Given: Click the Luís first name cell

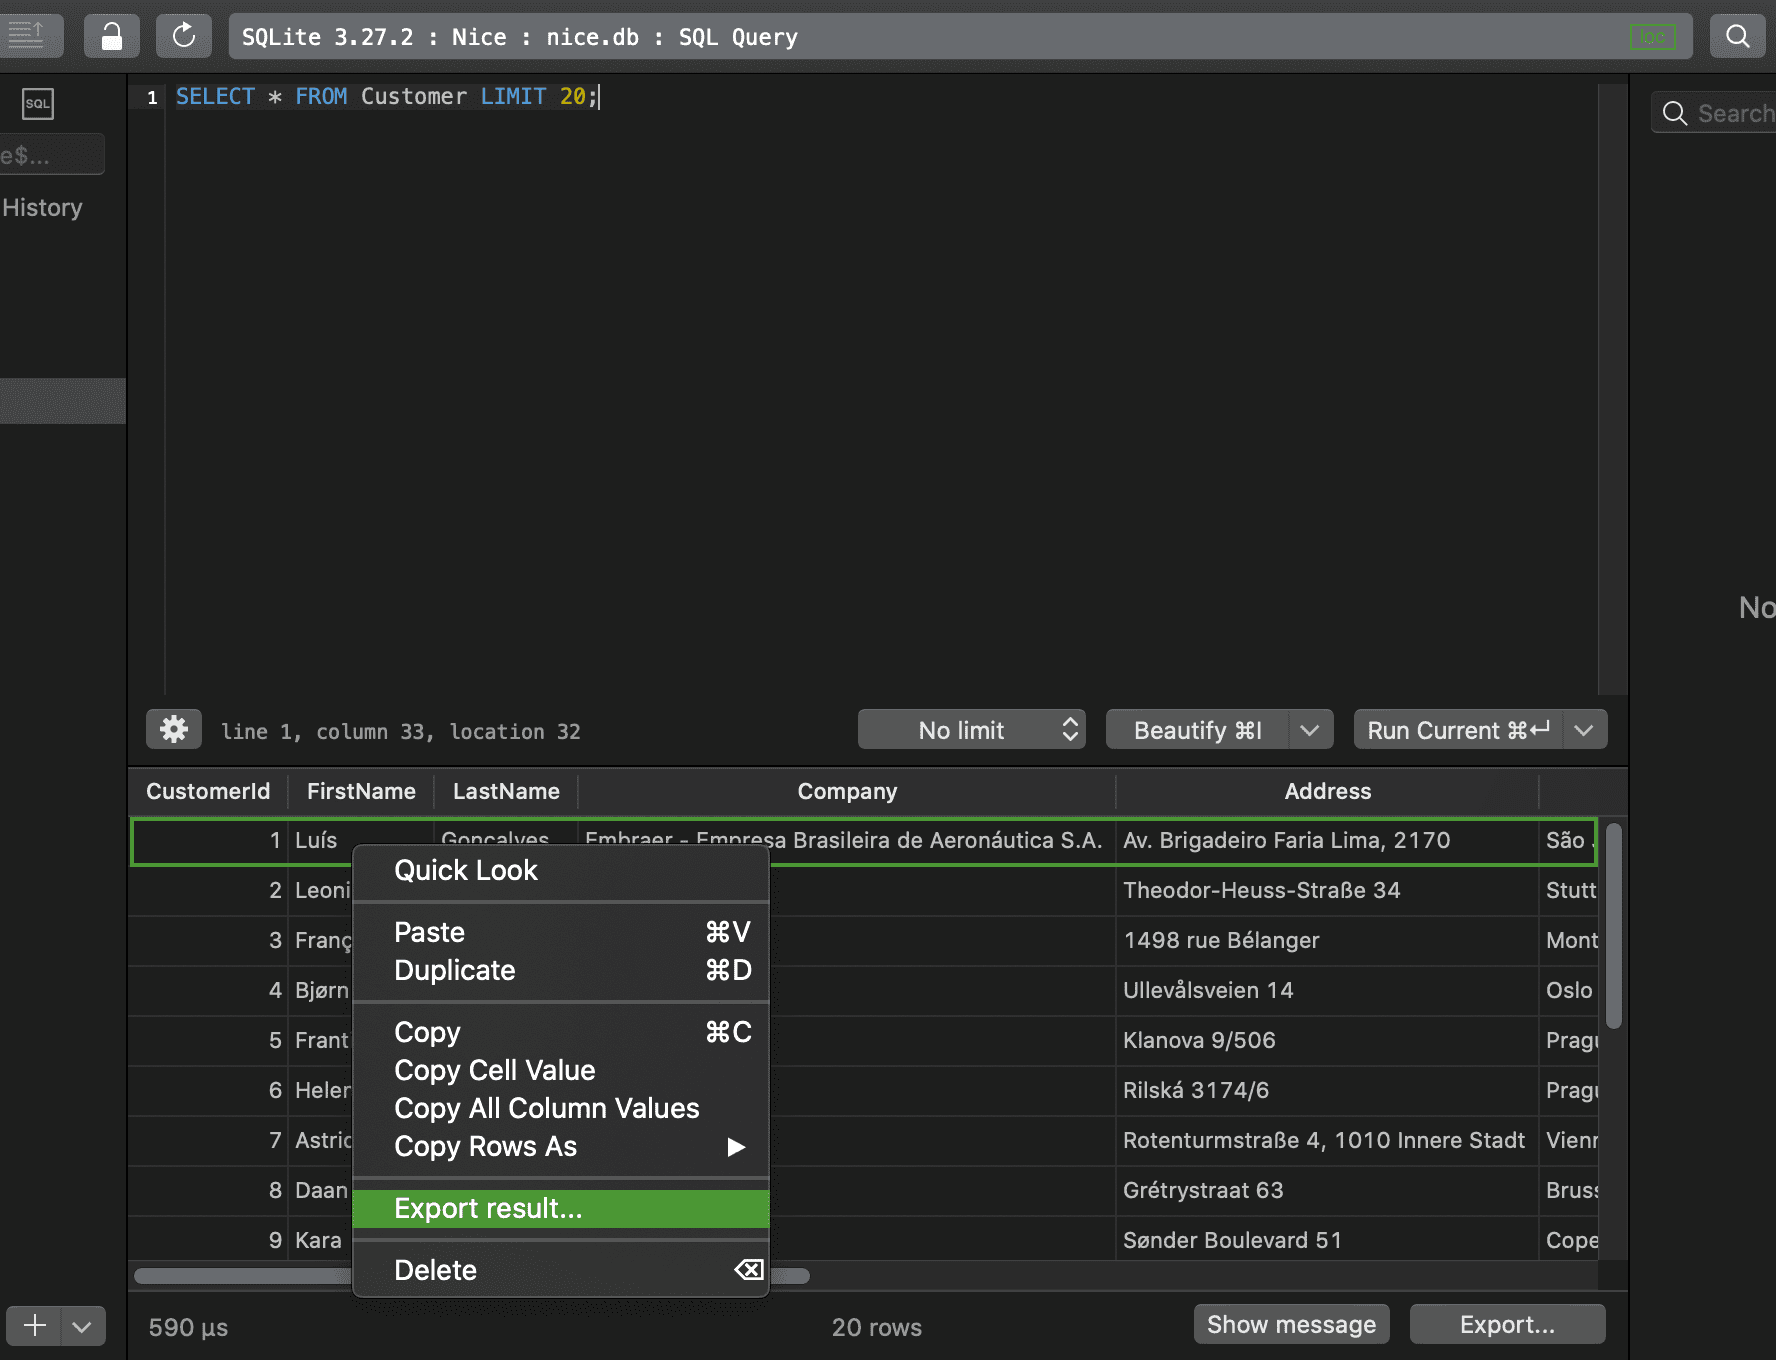Looking at the screenshot, I should point(316,840).
